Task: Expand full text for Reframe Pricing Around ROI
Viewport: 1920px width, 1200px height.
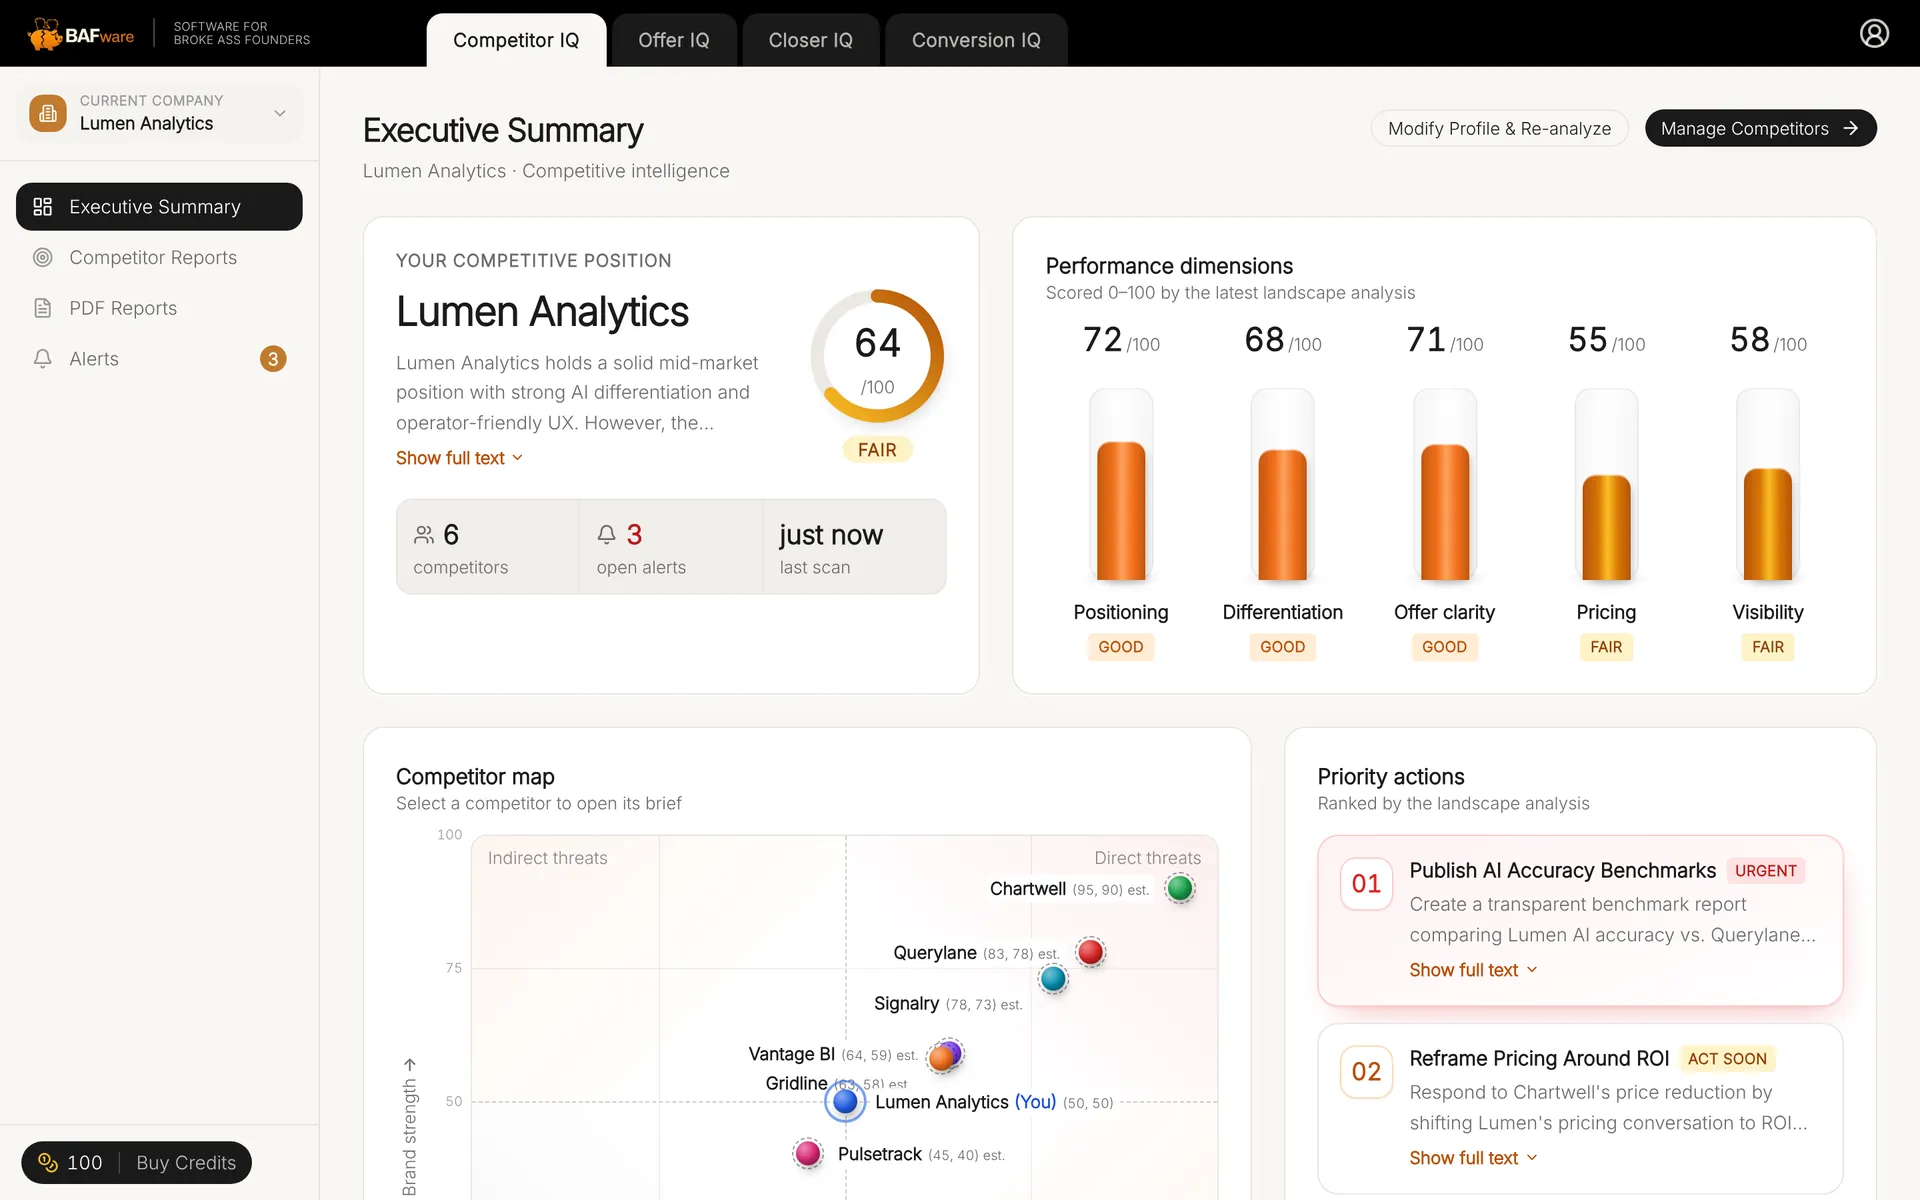Action: pyautogui.click(x=1473, y=1158)
